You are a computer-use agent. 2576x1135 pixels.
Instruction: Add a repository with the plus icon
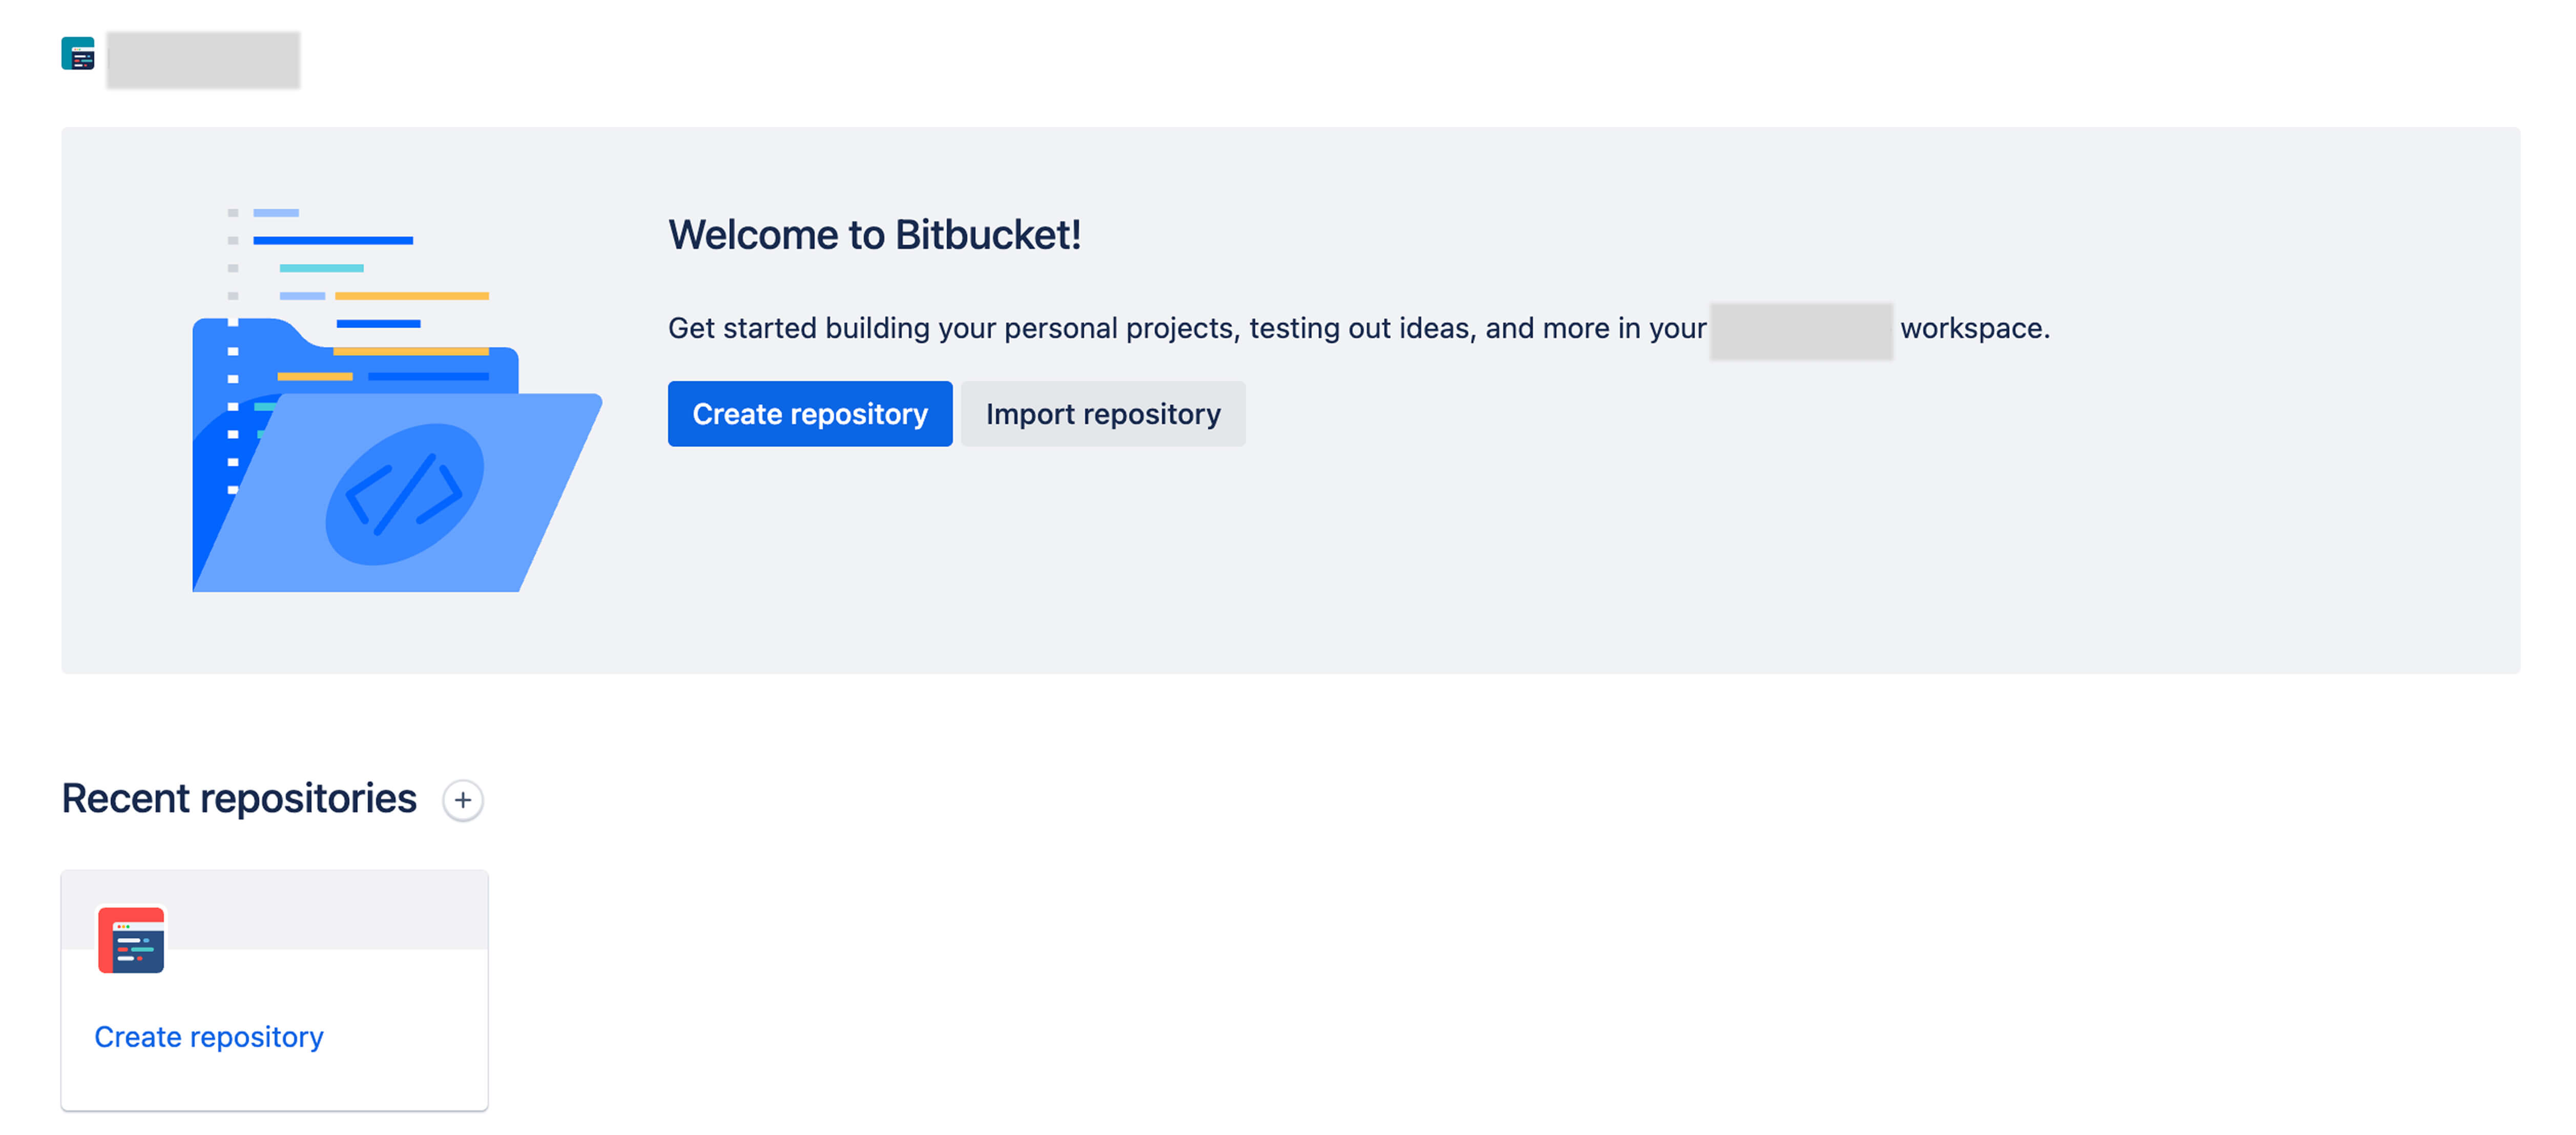463,800
